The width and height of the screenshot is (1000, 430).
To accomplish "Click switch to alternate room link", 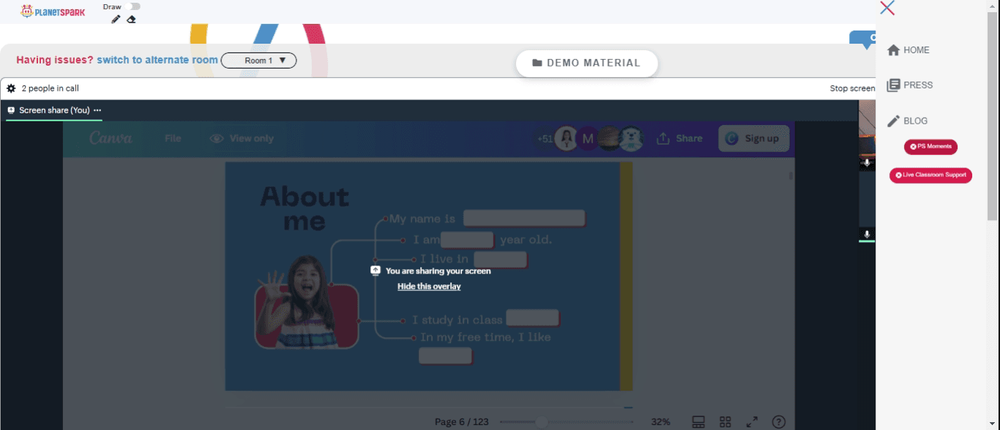I will [x=156, y=60].
